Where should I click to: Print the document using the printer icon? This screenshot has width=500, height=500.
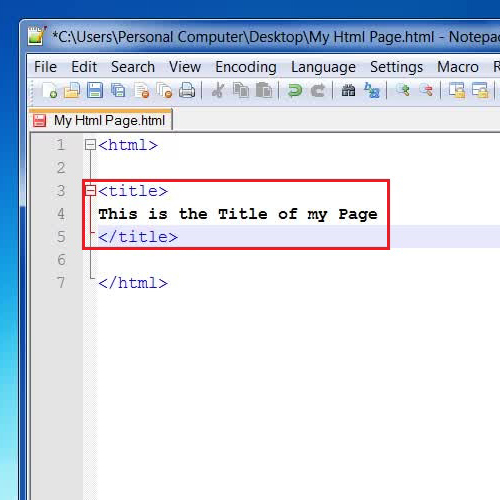[x=187, y=90]
